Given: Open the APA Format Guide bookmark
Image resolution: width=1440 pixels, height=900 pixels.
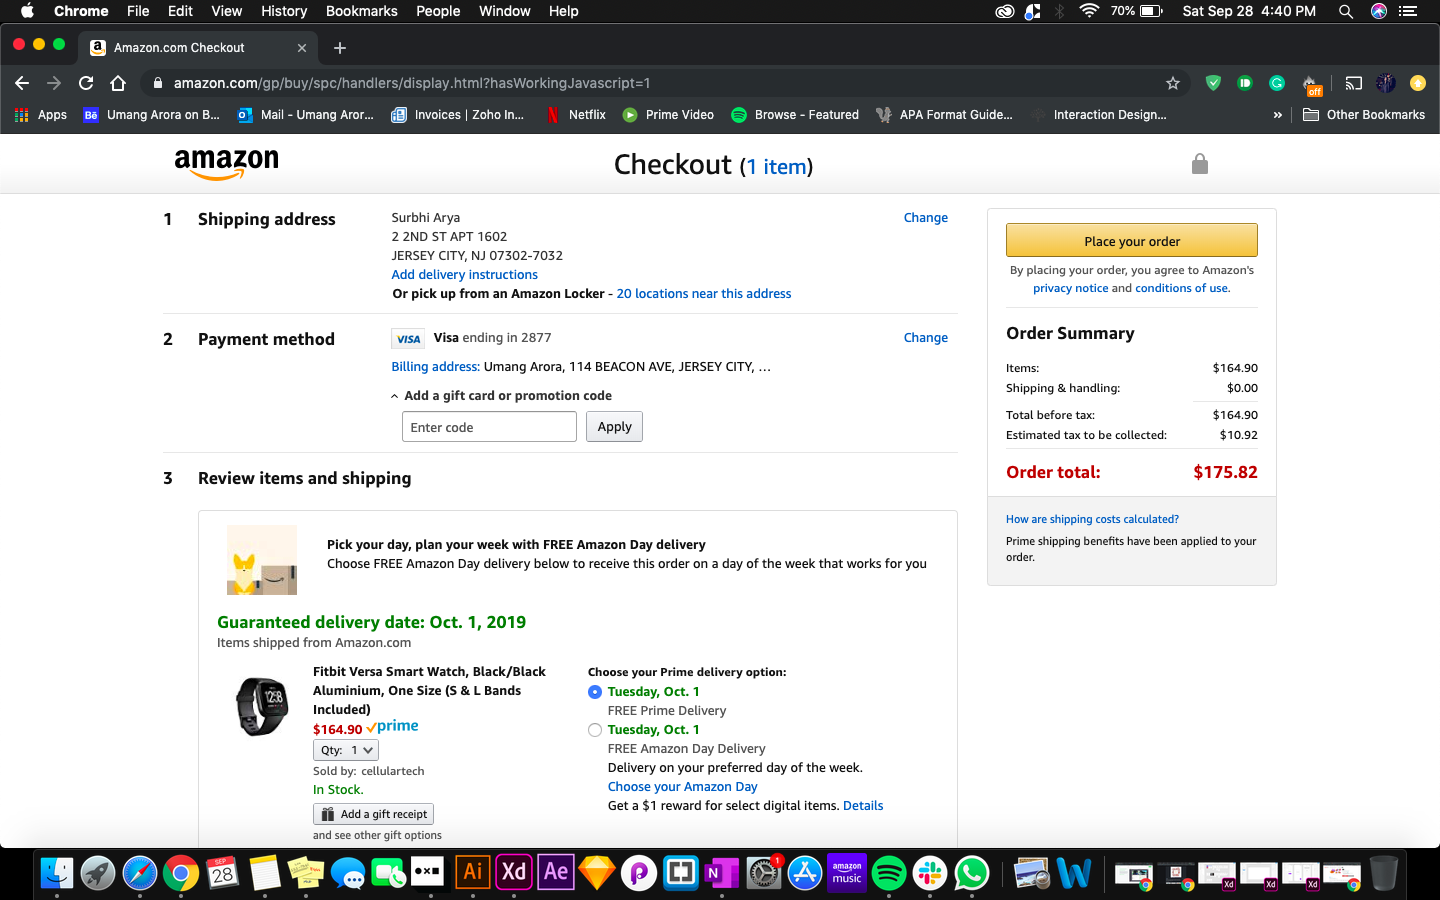Looking at the screenshot, I should (x=944, y=115).
